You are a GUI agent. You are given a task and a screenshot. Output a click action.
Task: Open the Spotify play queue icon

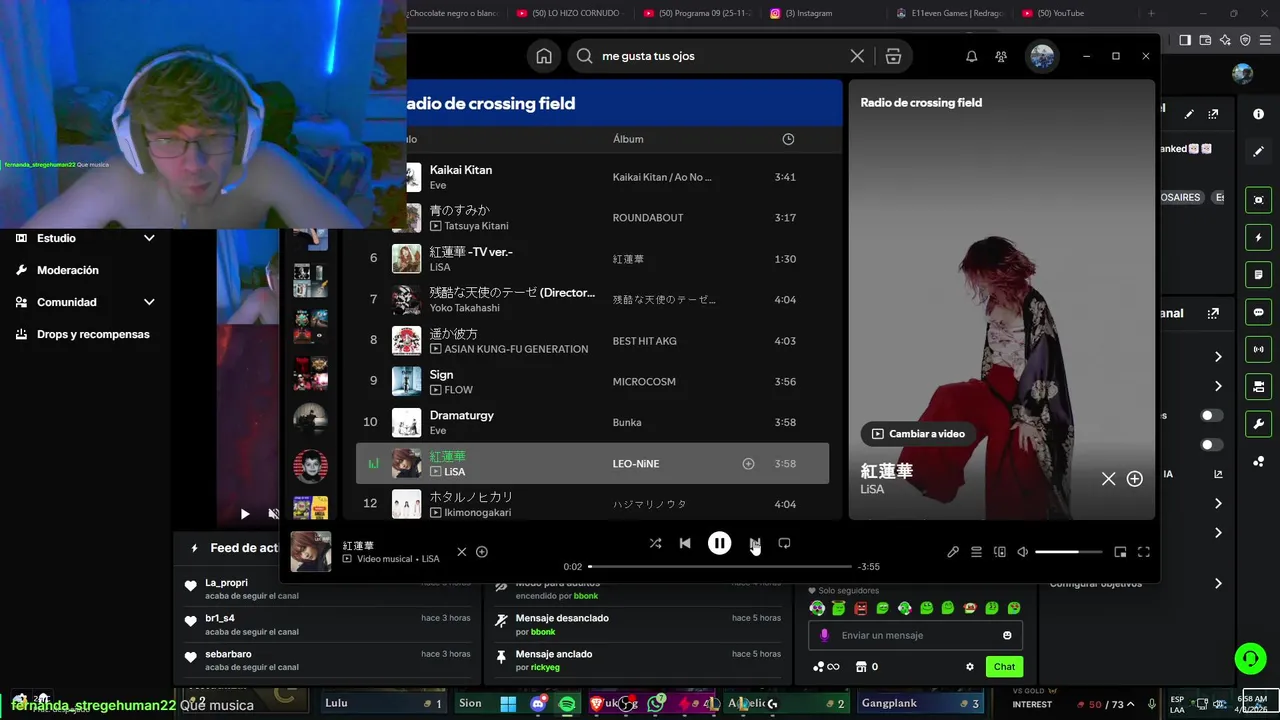[x=976, y=552]
